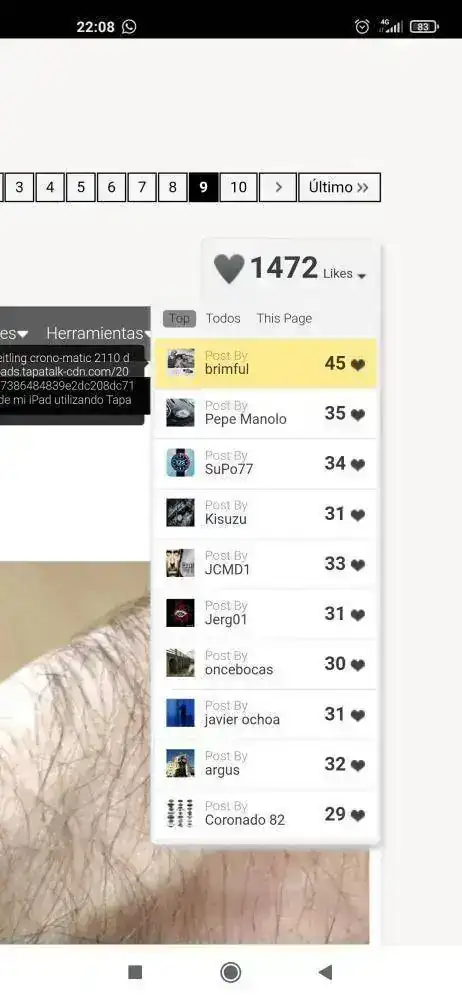Open the alarm clock status icon

[x=362, y=26]
